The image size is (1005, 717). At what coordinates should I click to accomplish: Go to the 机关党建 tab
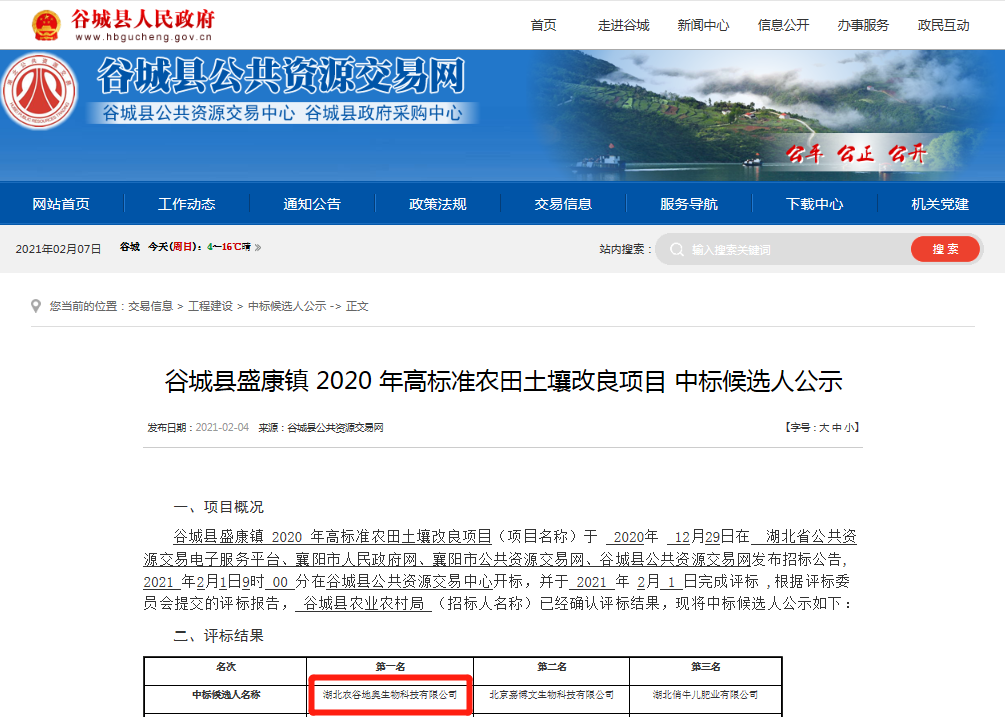(x=940, y=204)
